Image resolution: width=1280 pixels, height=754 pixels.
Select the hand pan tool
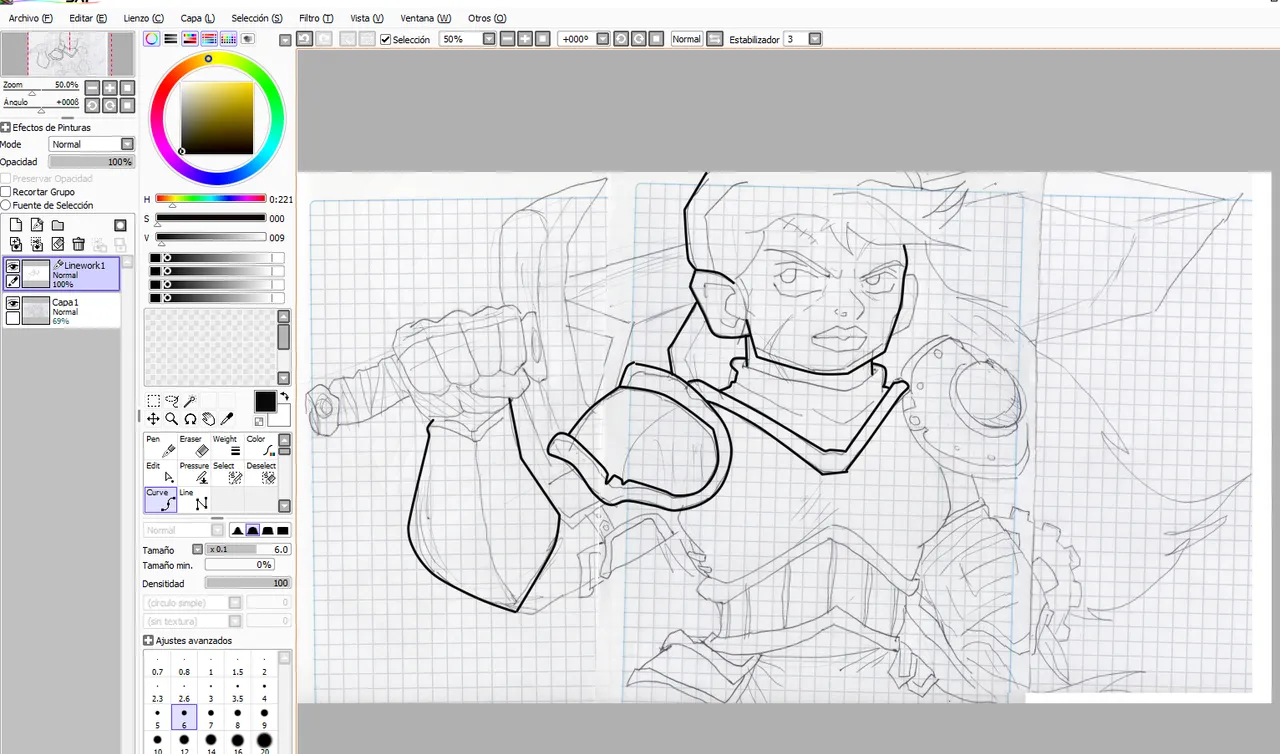(208, 419)
